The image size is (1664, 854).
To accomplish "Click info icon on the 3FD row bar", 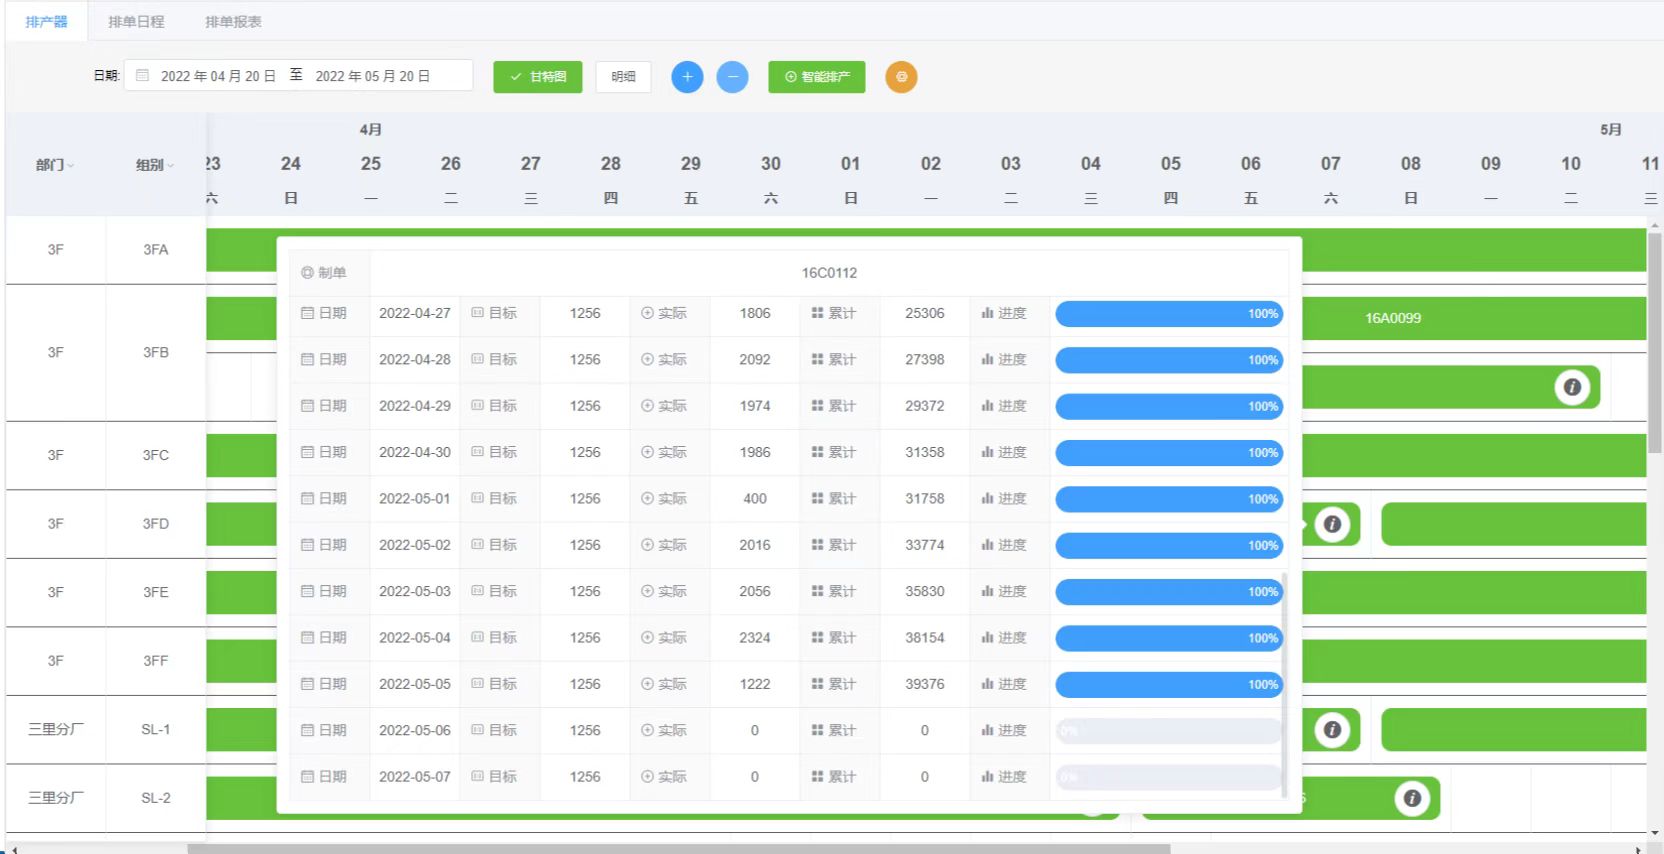I will coord(1332,524).
